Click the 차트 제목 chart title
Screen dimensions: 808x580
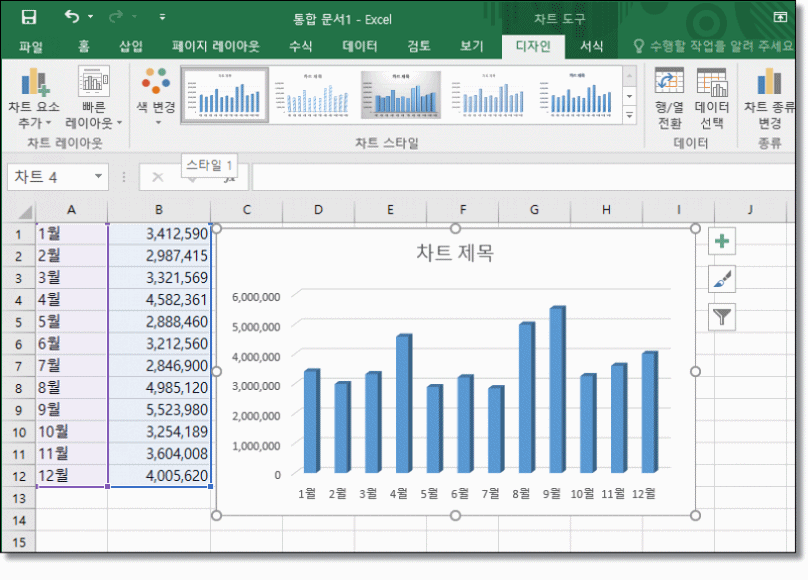(x=455, y=253)
